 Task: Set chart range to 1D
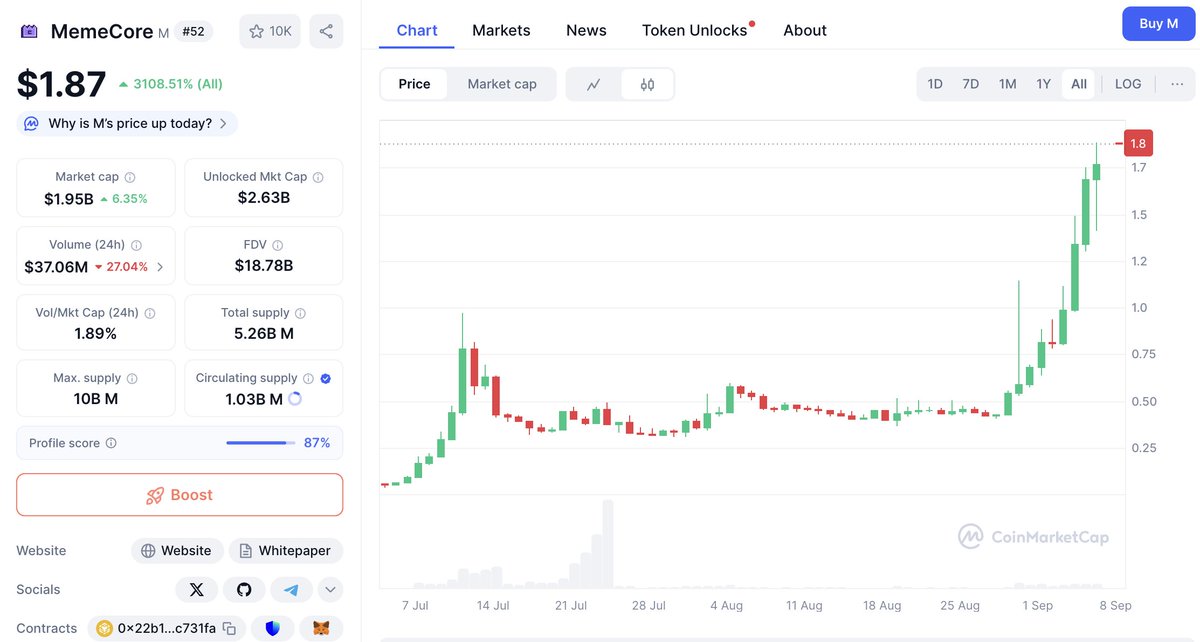tap(935, 84)
